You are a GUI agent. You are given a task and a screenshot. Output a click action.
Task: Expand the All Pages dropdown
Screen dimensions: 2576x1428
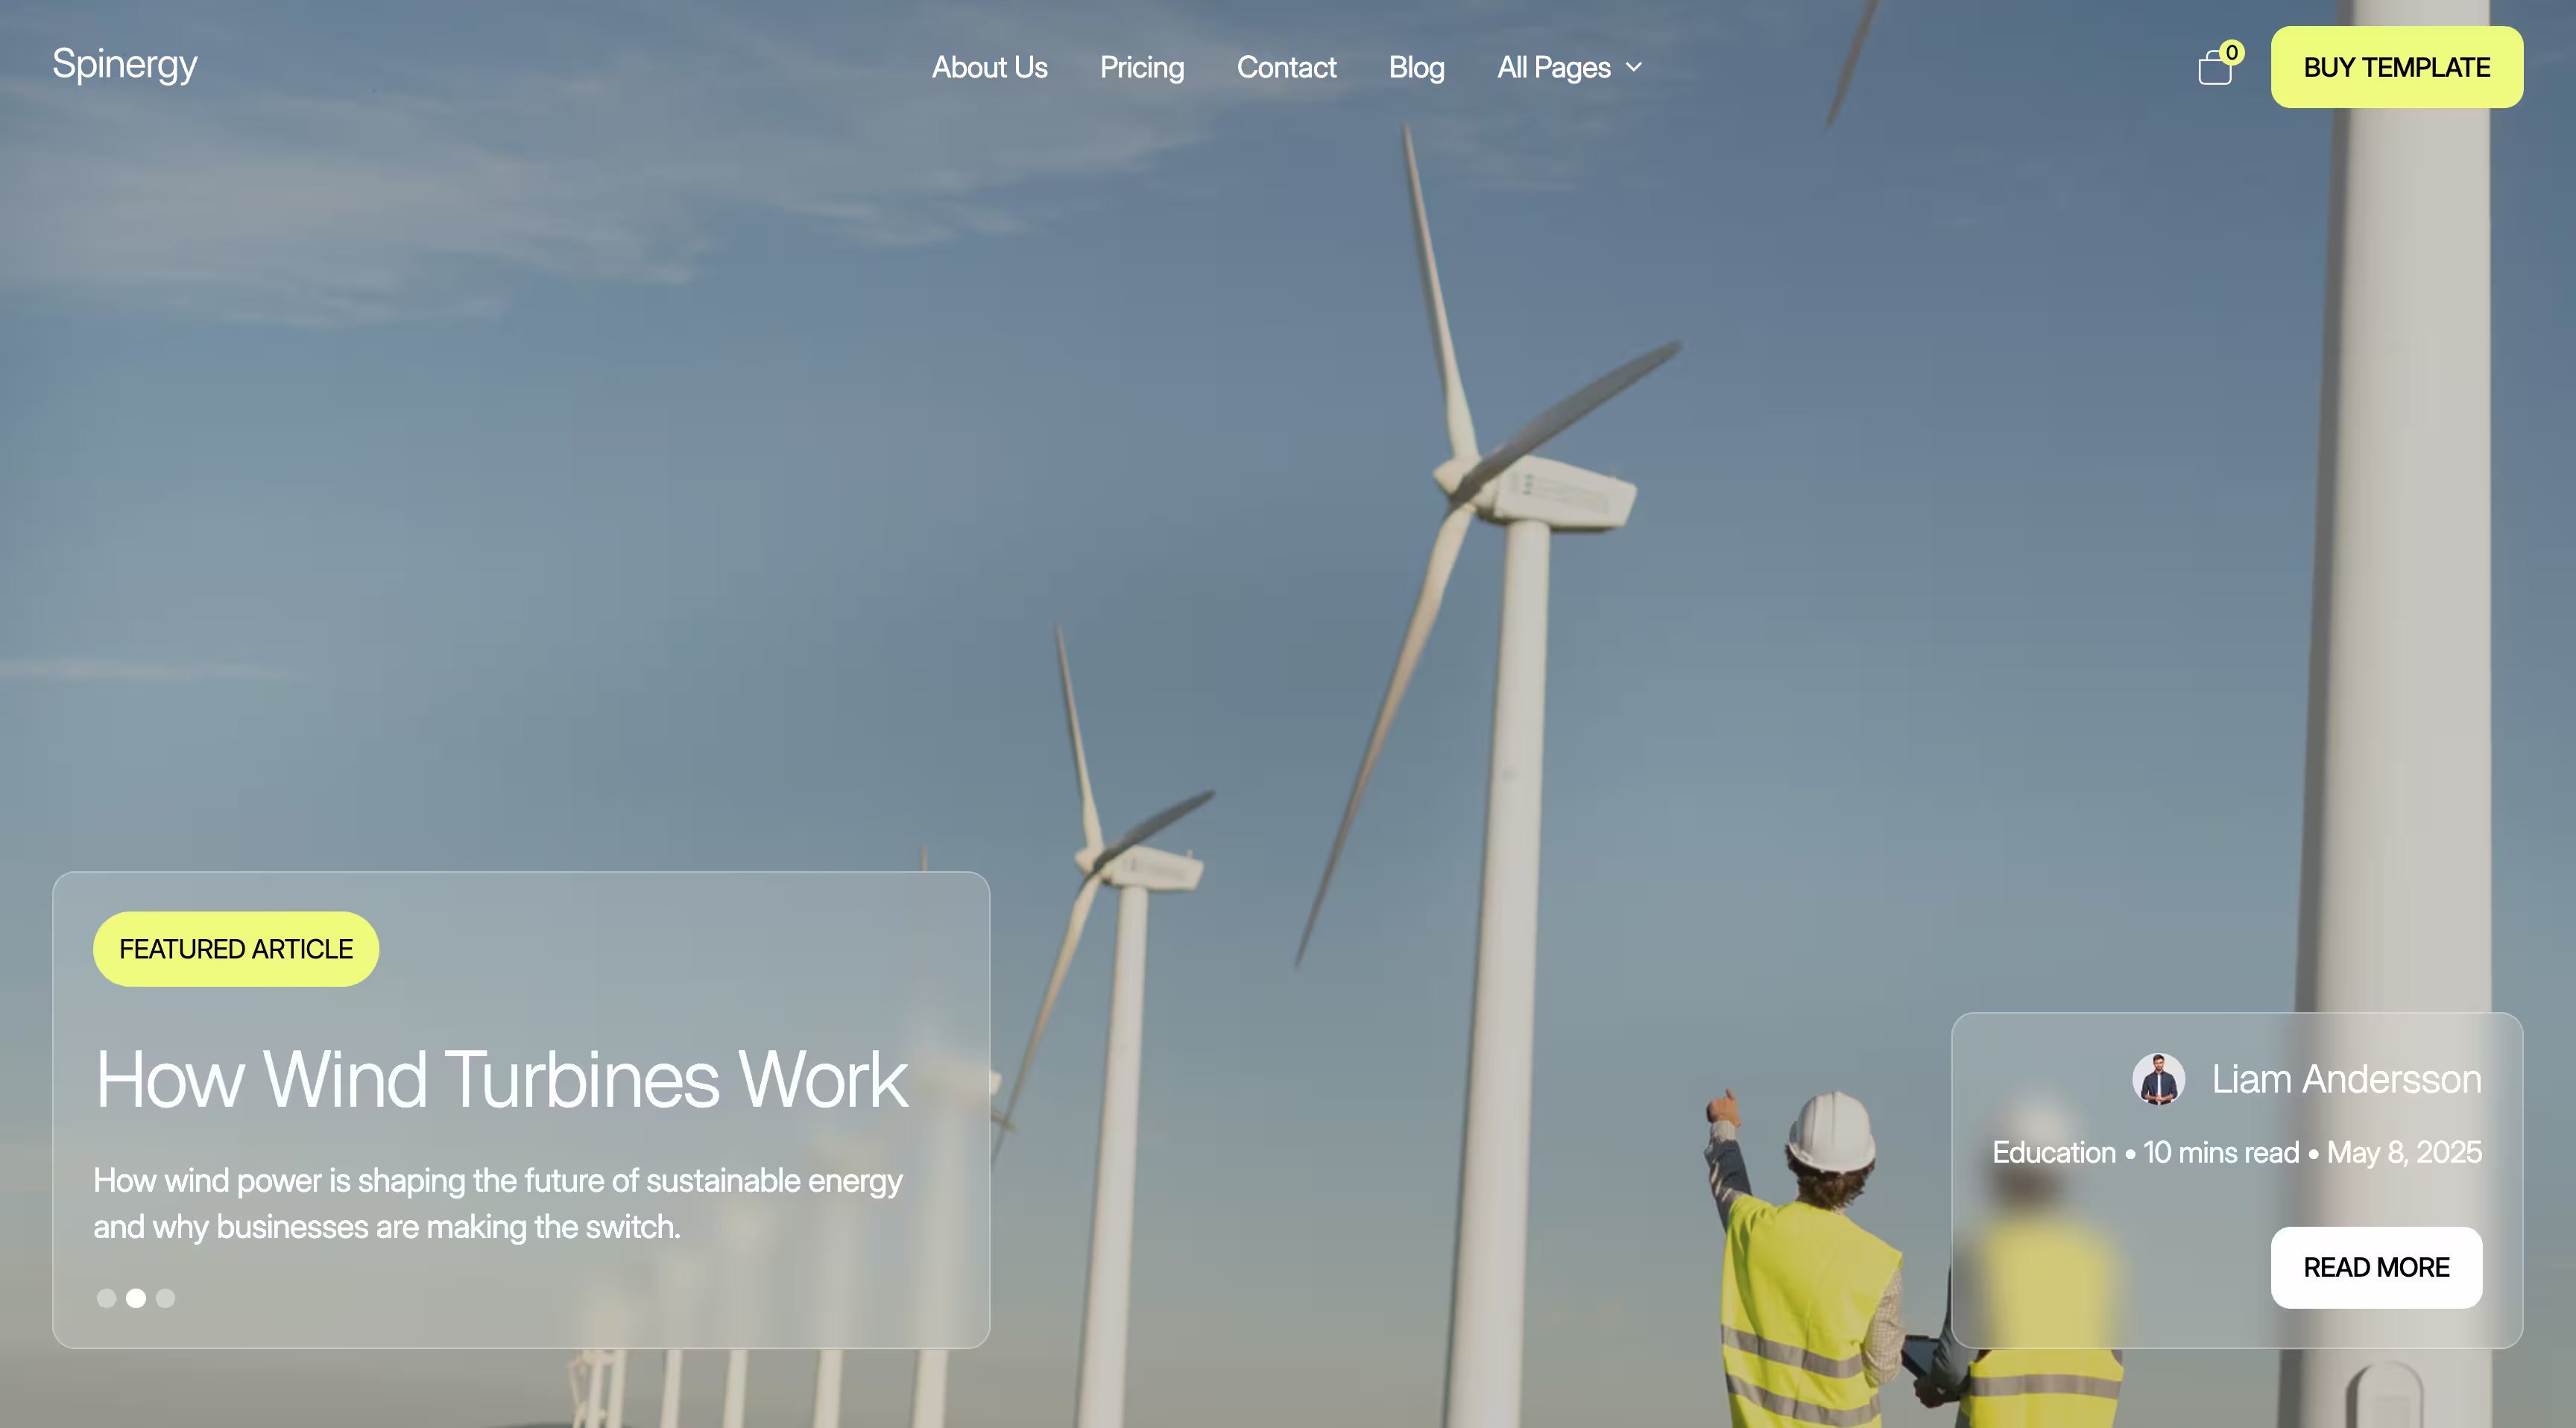click(1554, 68)
